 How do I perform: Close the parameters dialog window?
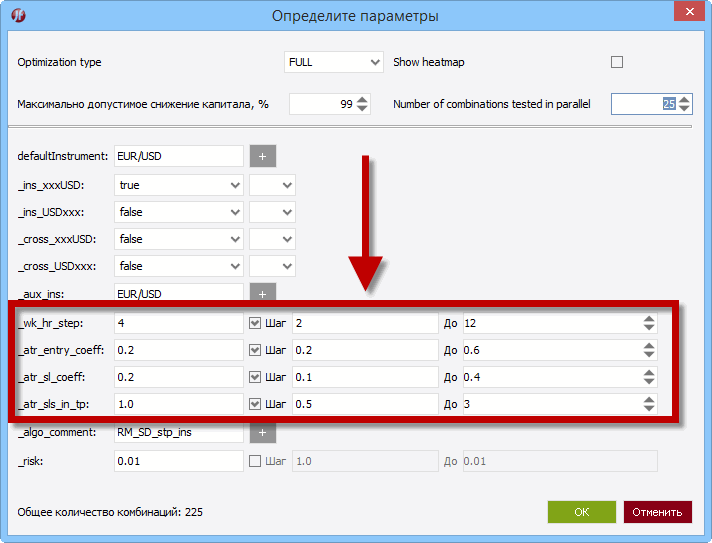click(689, 11)
